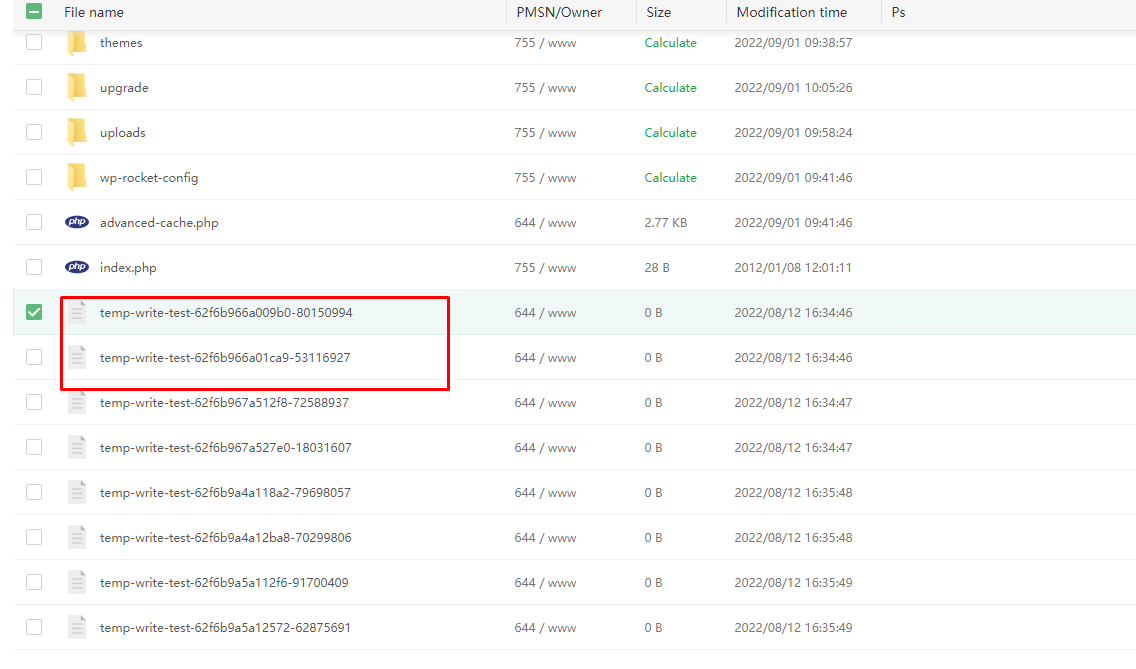Screen dimensions: 1136x669
Task: Click Calculate for the wp-rocket-config folder
Action: [670, 177]
